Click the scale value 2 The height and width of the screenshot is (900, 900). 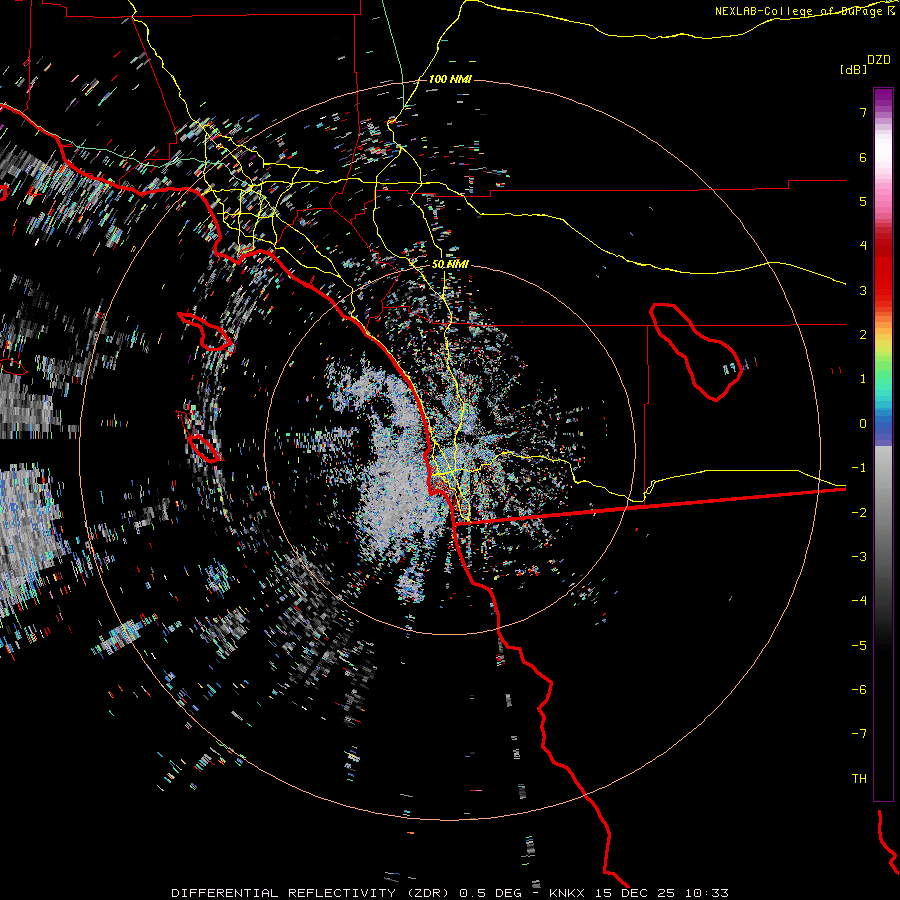coord(863,335)
